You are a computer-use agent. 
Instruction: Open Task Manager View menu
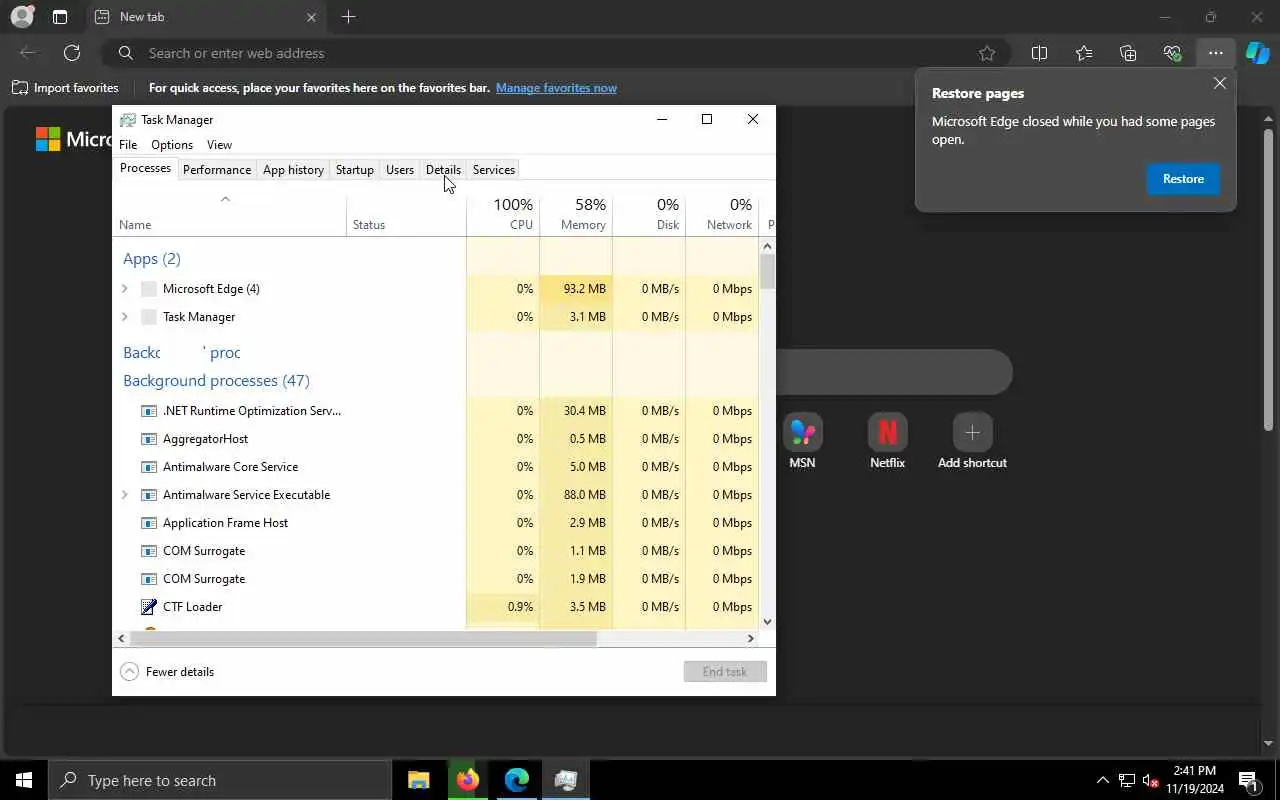219,145
